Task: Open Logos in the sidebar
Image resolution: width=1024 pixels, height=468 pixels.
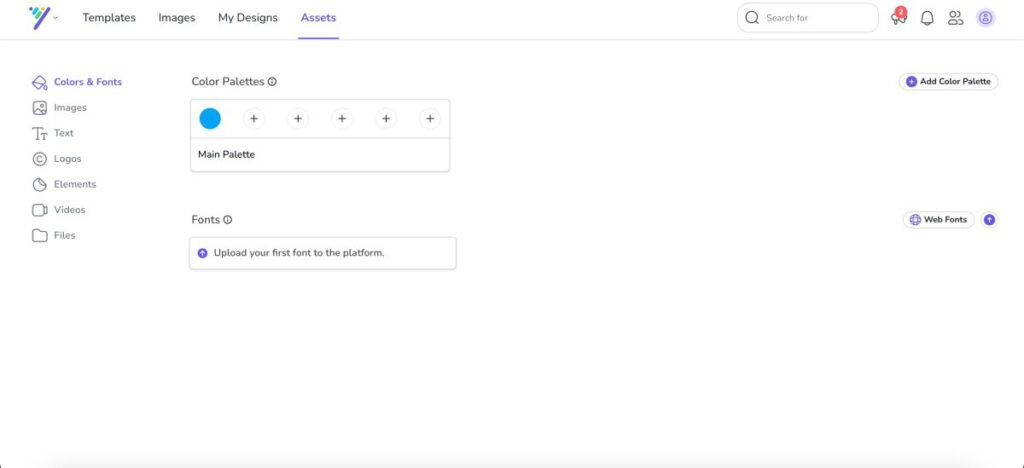Action: pos(67,159)
